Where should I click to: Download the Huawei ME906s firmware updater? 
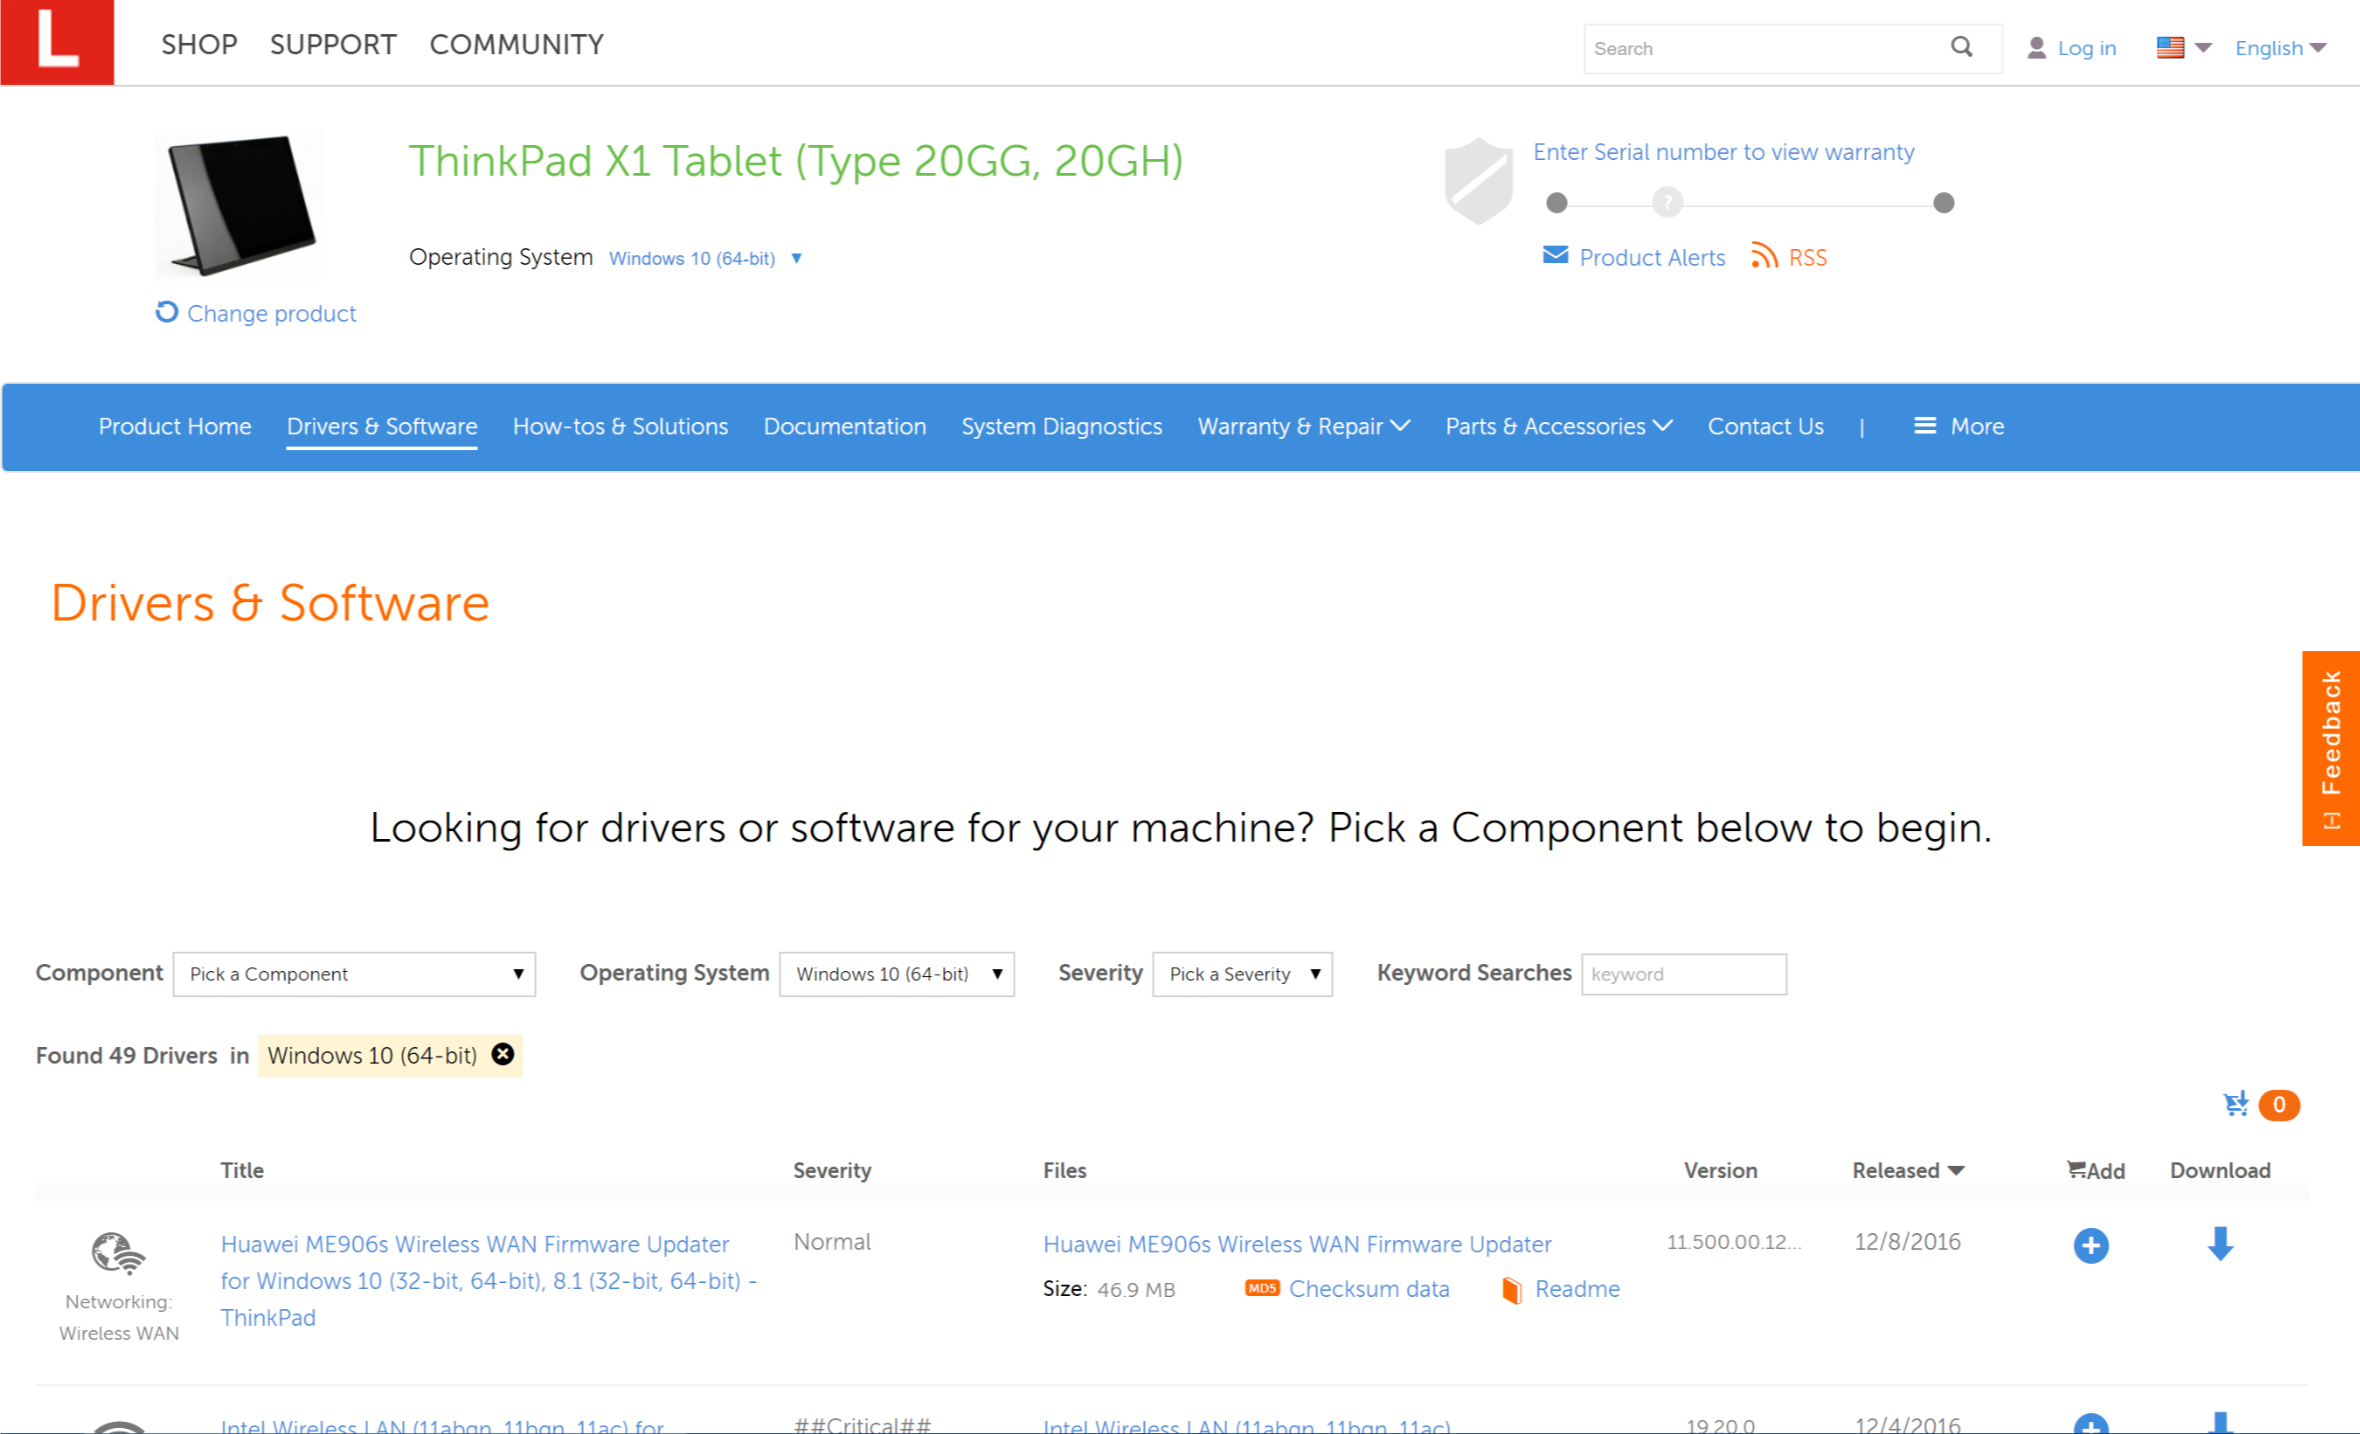click(2220, 1243)
